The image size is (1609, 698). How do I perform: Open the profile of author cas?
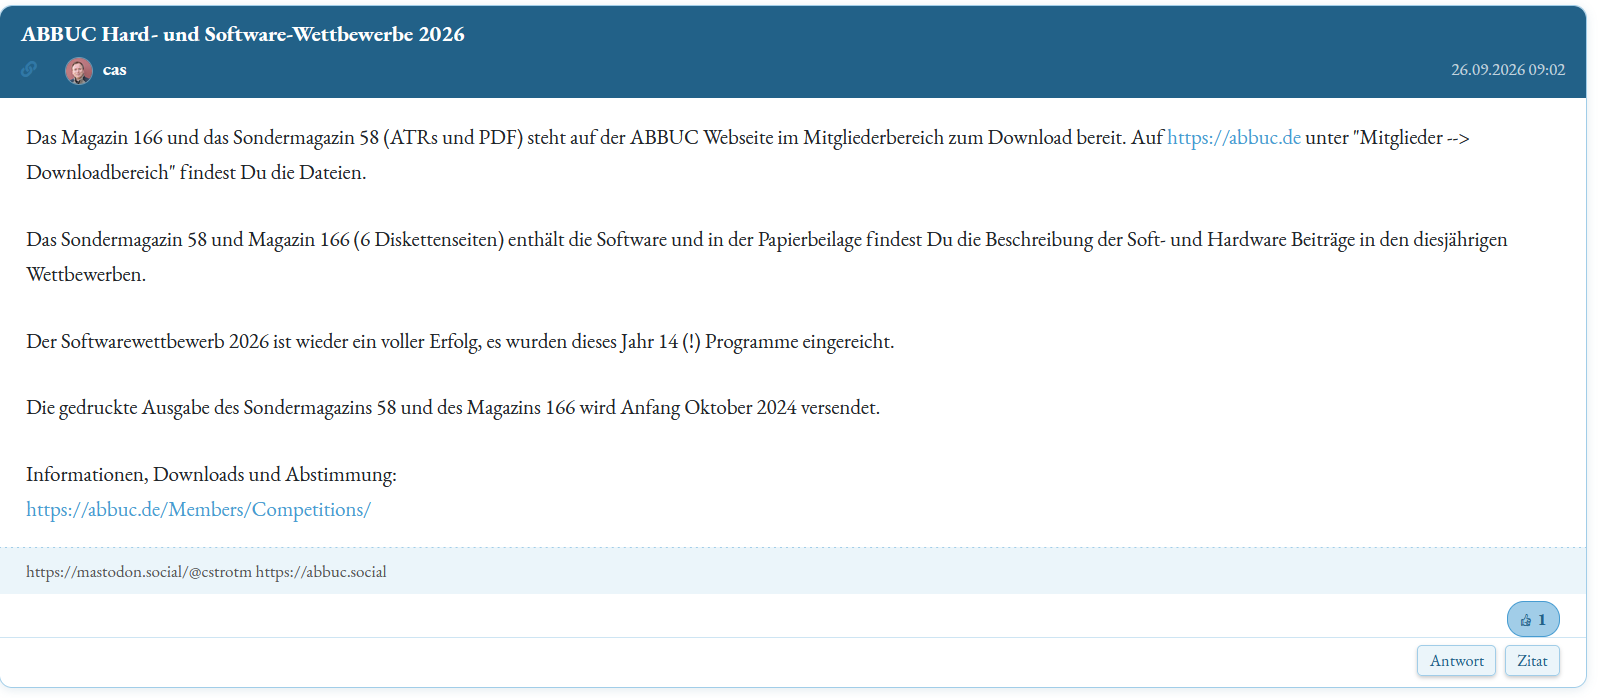[114, 70]
